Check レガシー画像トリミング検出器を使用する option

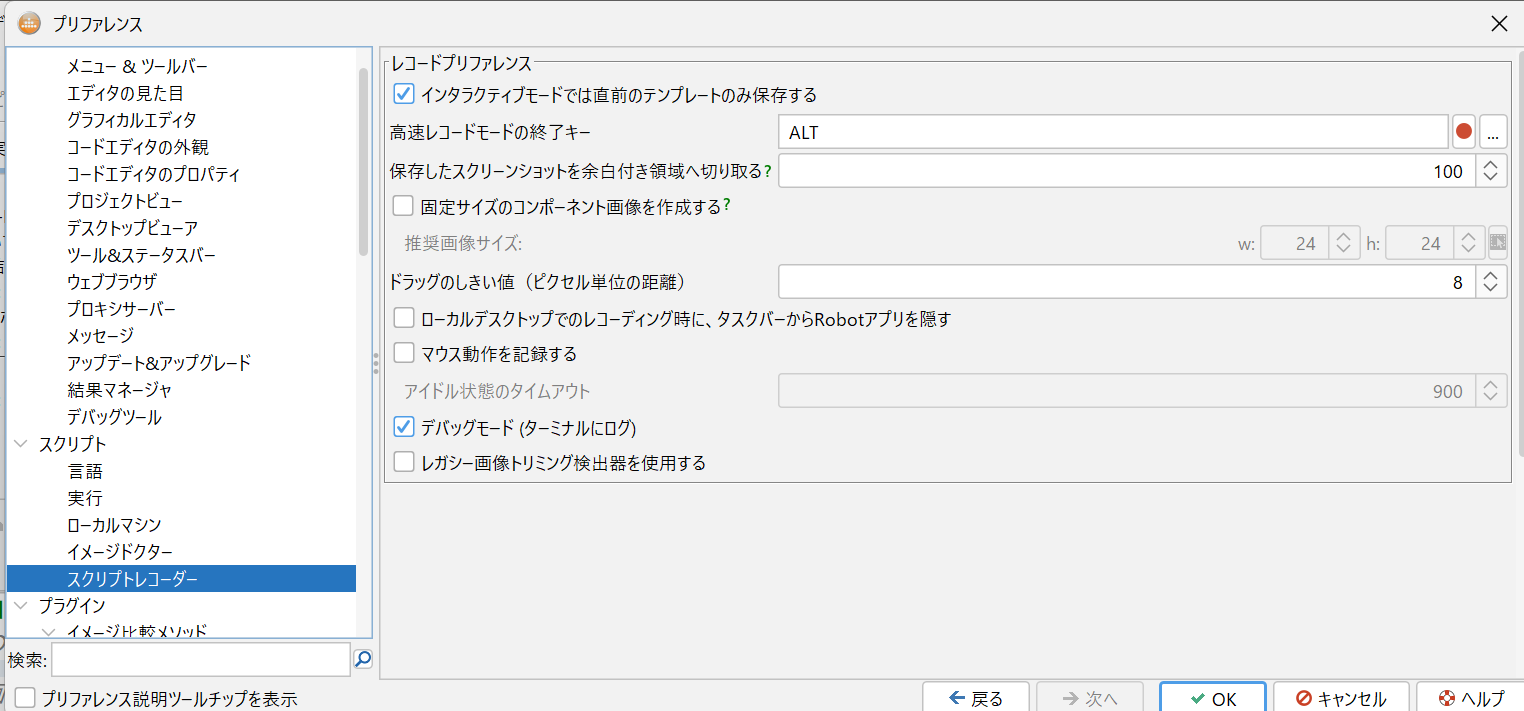click(404, 463)
